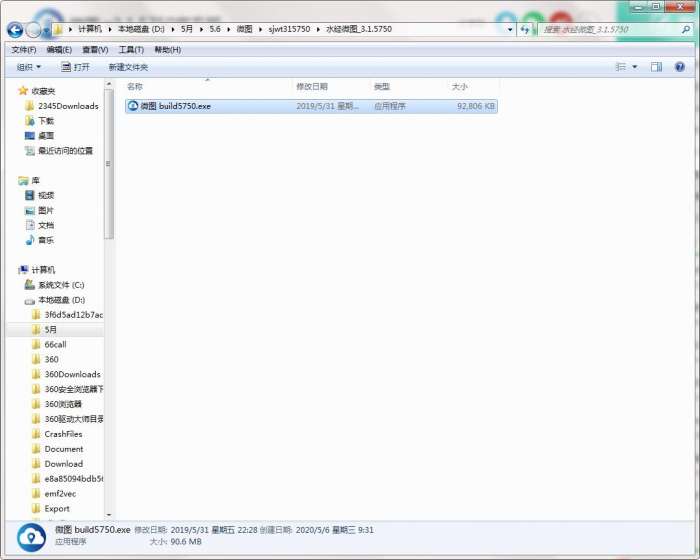Click the Forward navigation arrow button

(x=33, y=30)
